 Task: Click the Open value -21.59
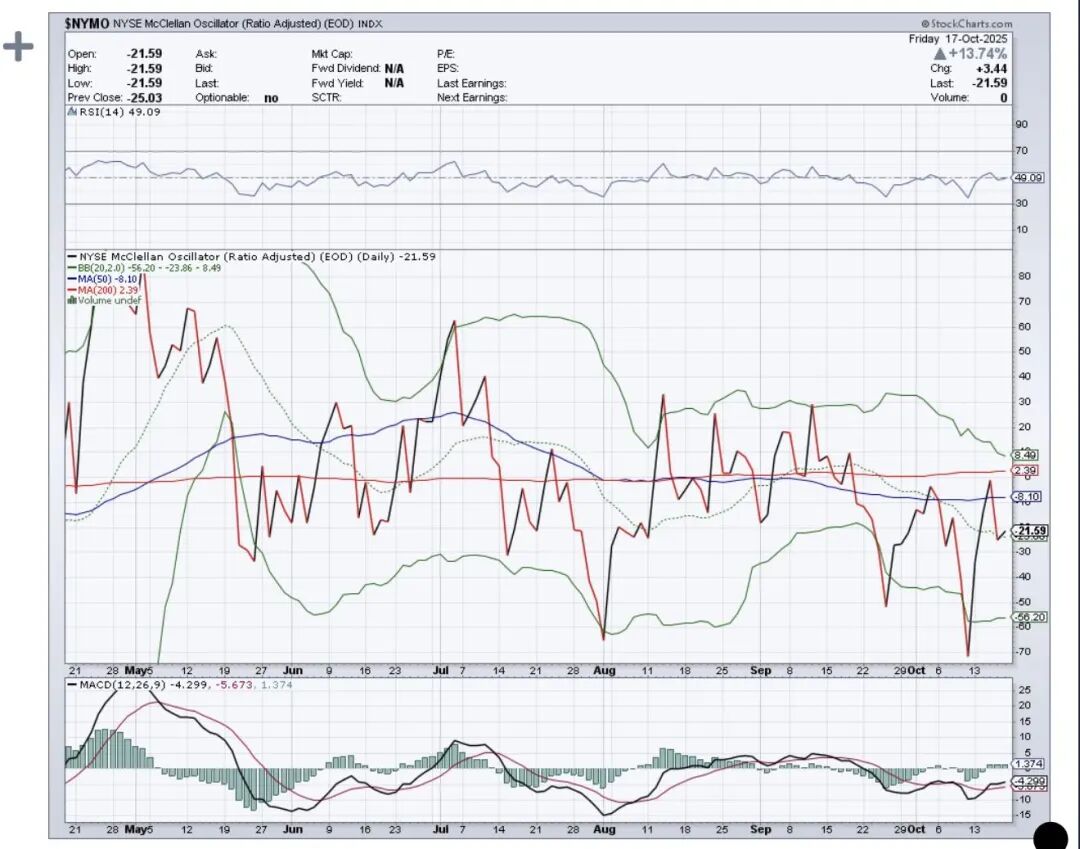click(144, 54)
